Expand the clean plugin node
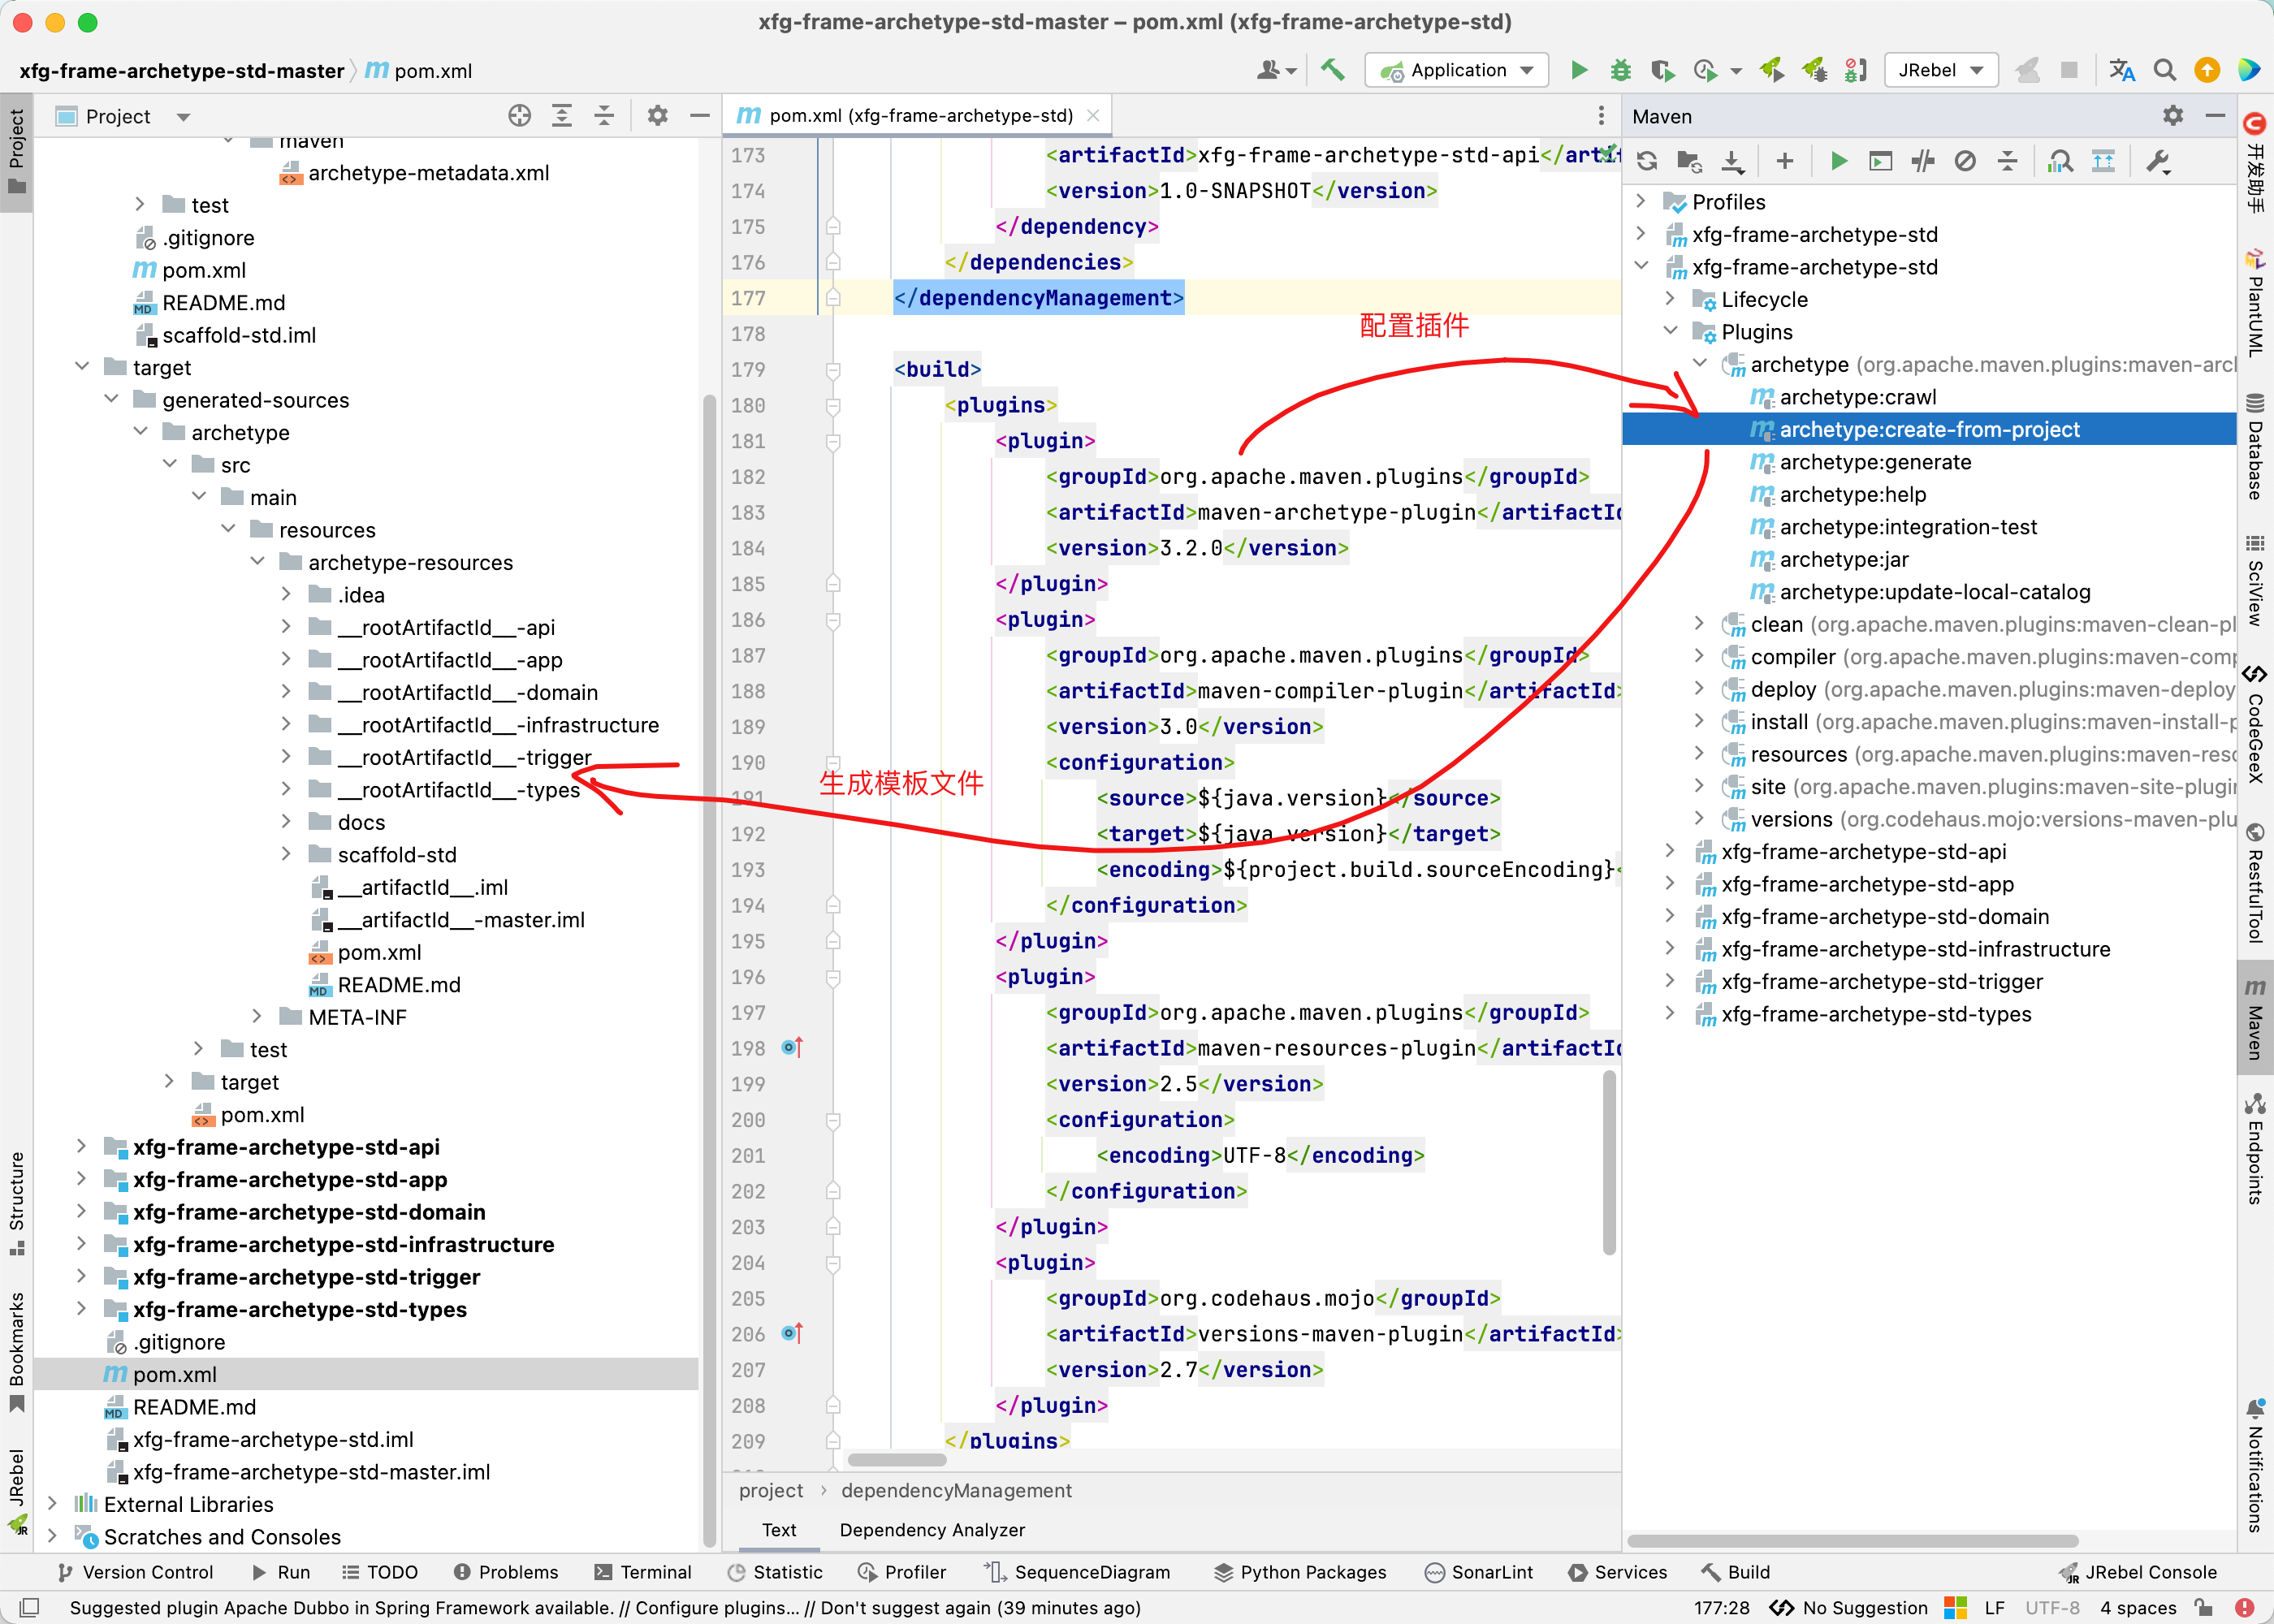The image size is (2274, 1624). (1699, 623)
